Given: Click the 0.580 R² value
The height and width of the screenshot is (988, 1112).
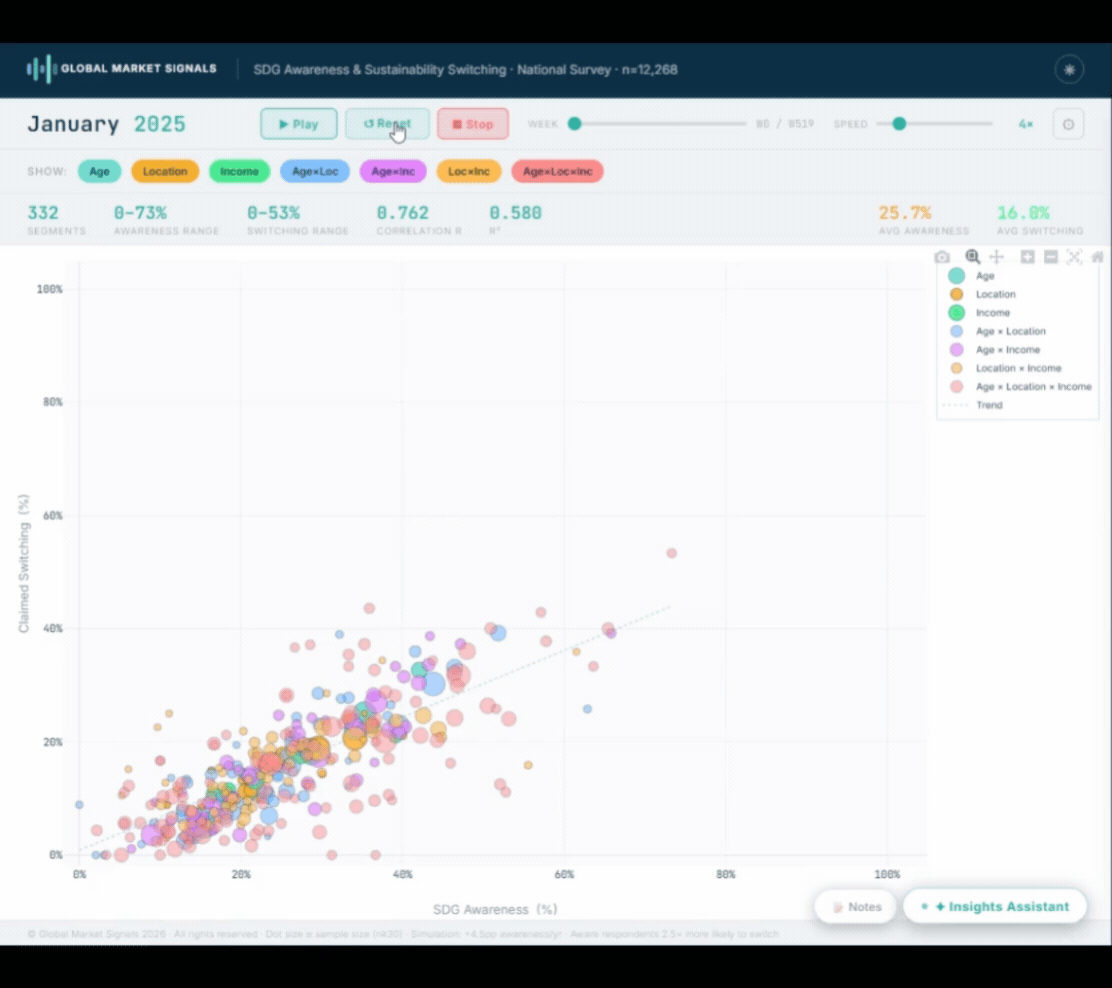Looking at the screenshot, I should point(516,213).
